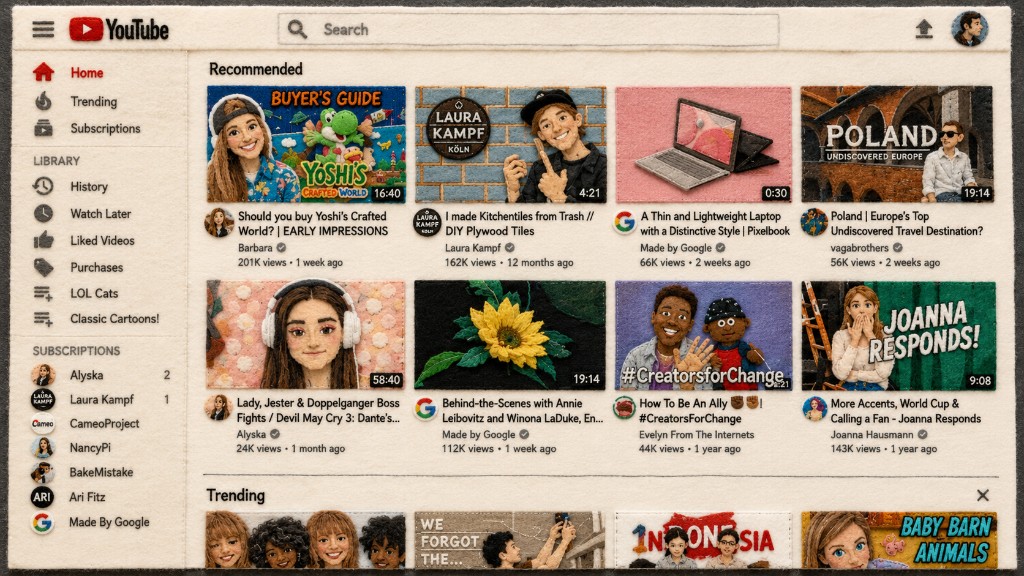Click the Trending flame icon

(44, 101)
